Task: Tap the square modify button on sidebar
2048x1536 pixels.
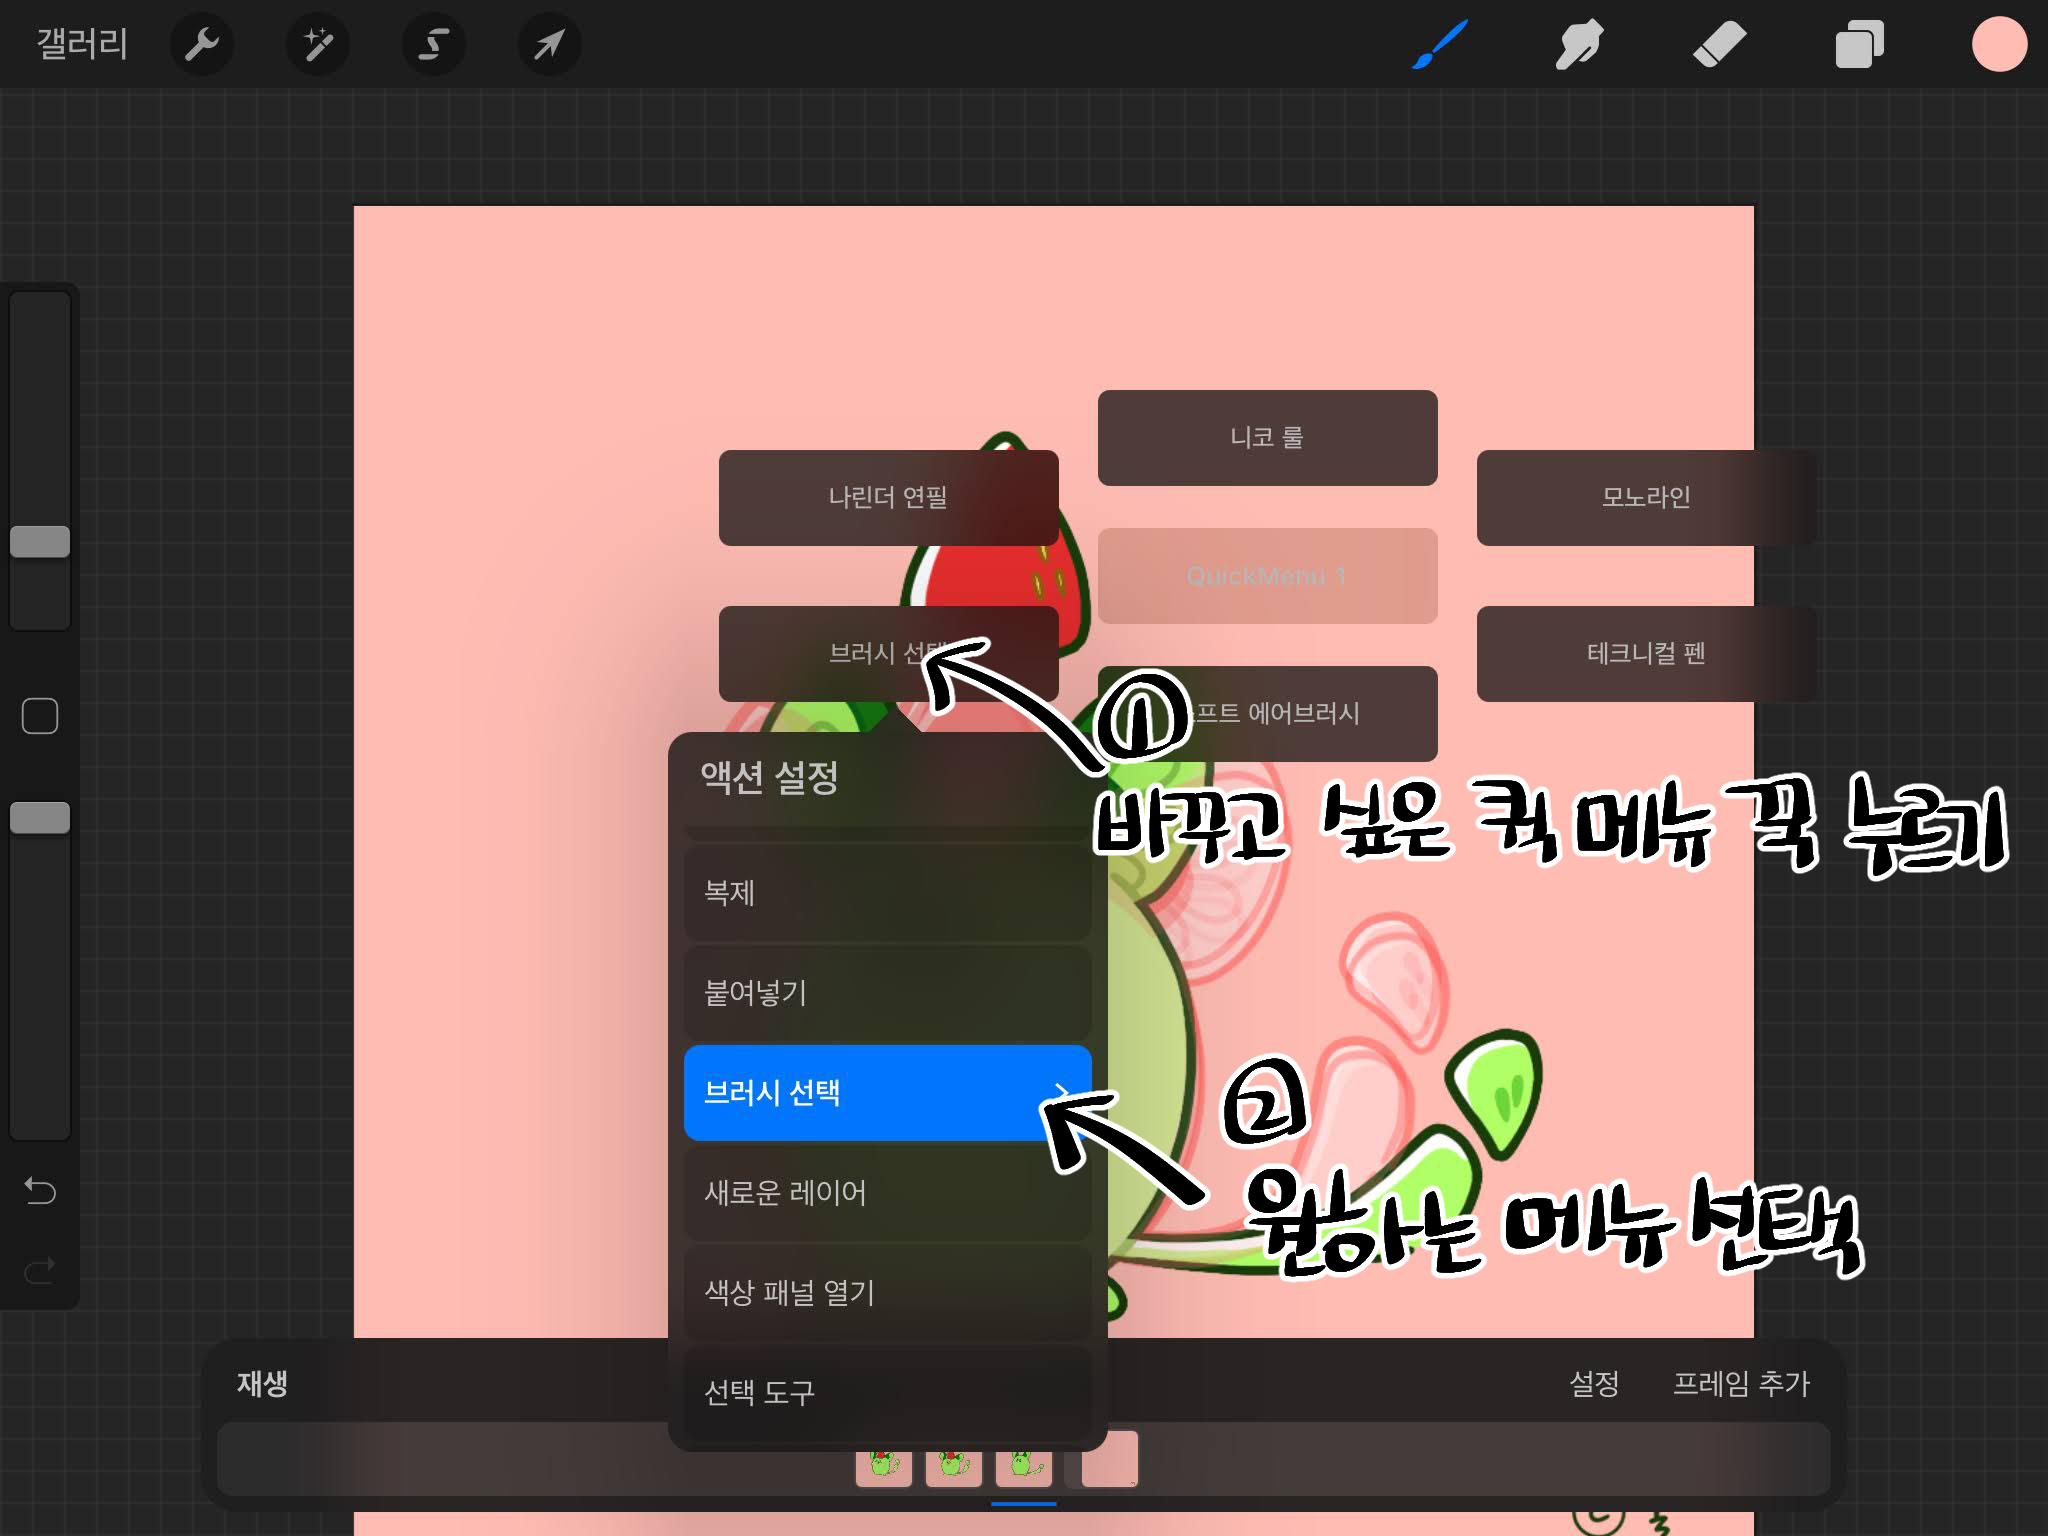Action: click(x=40, y=716)
